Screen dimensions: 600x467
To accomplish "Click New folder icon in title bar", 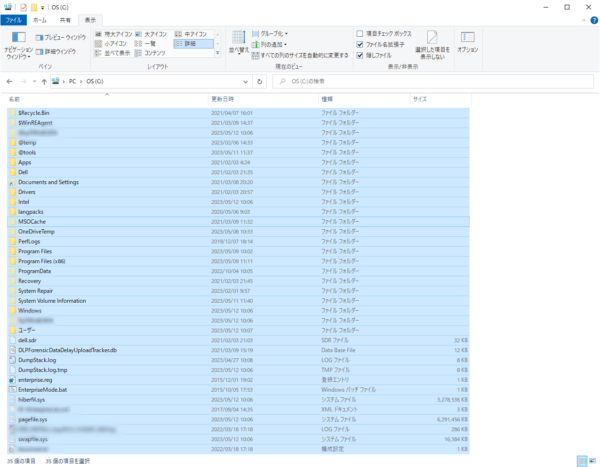I will pos(34,7).
